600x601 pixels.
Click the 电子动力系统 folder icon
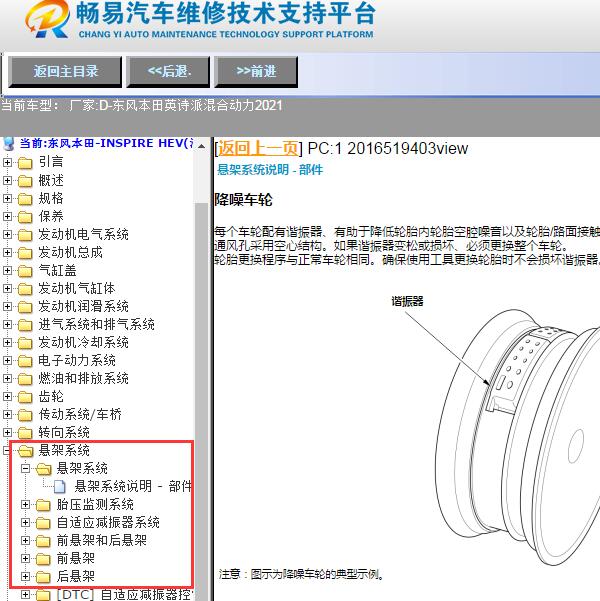point(25,361)
